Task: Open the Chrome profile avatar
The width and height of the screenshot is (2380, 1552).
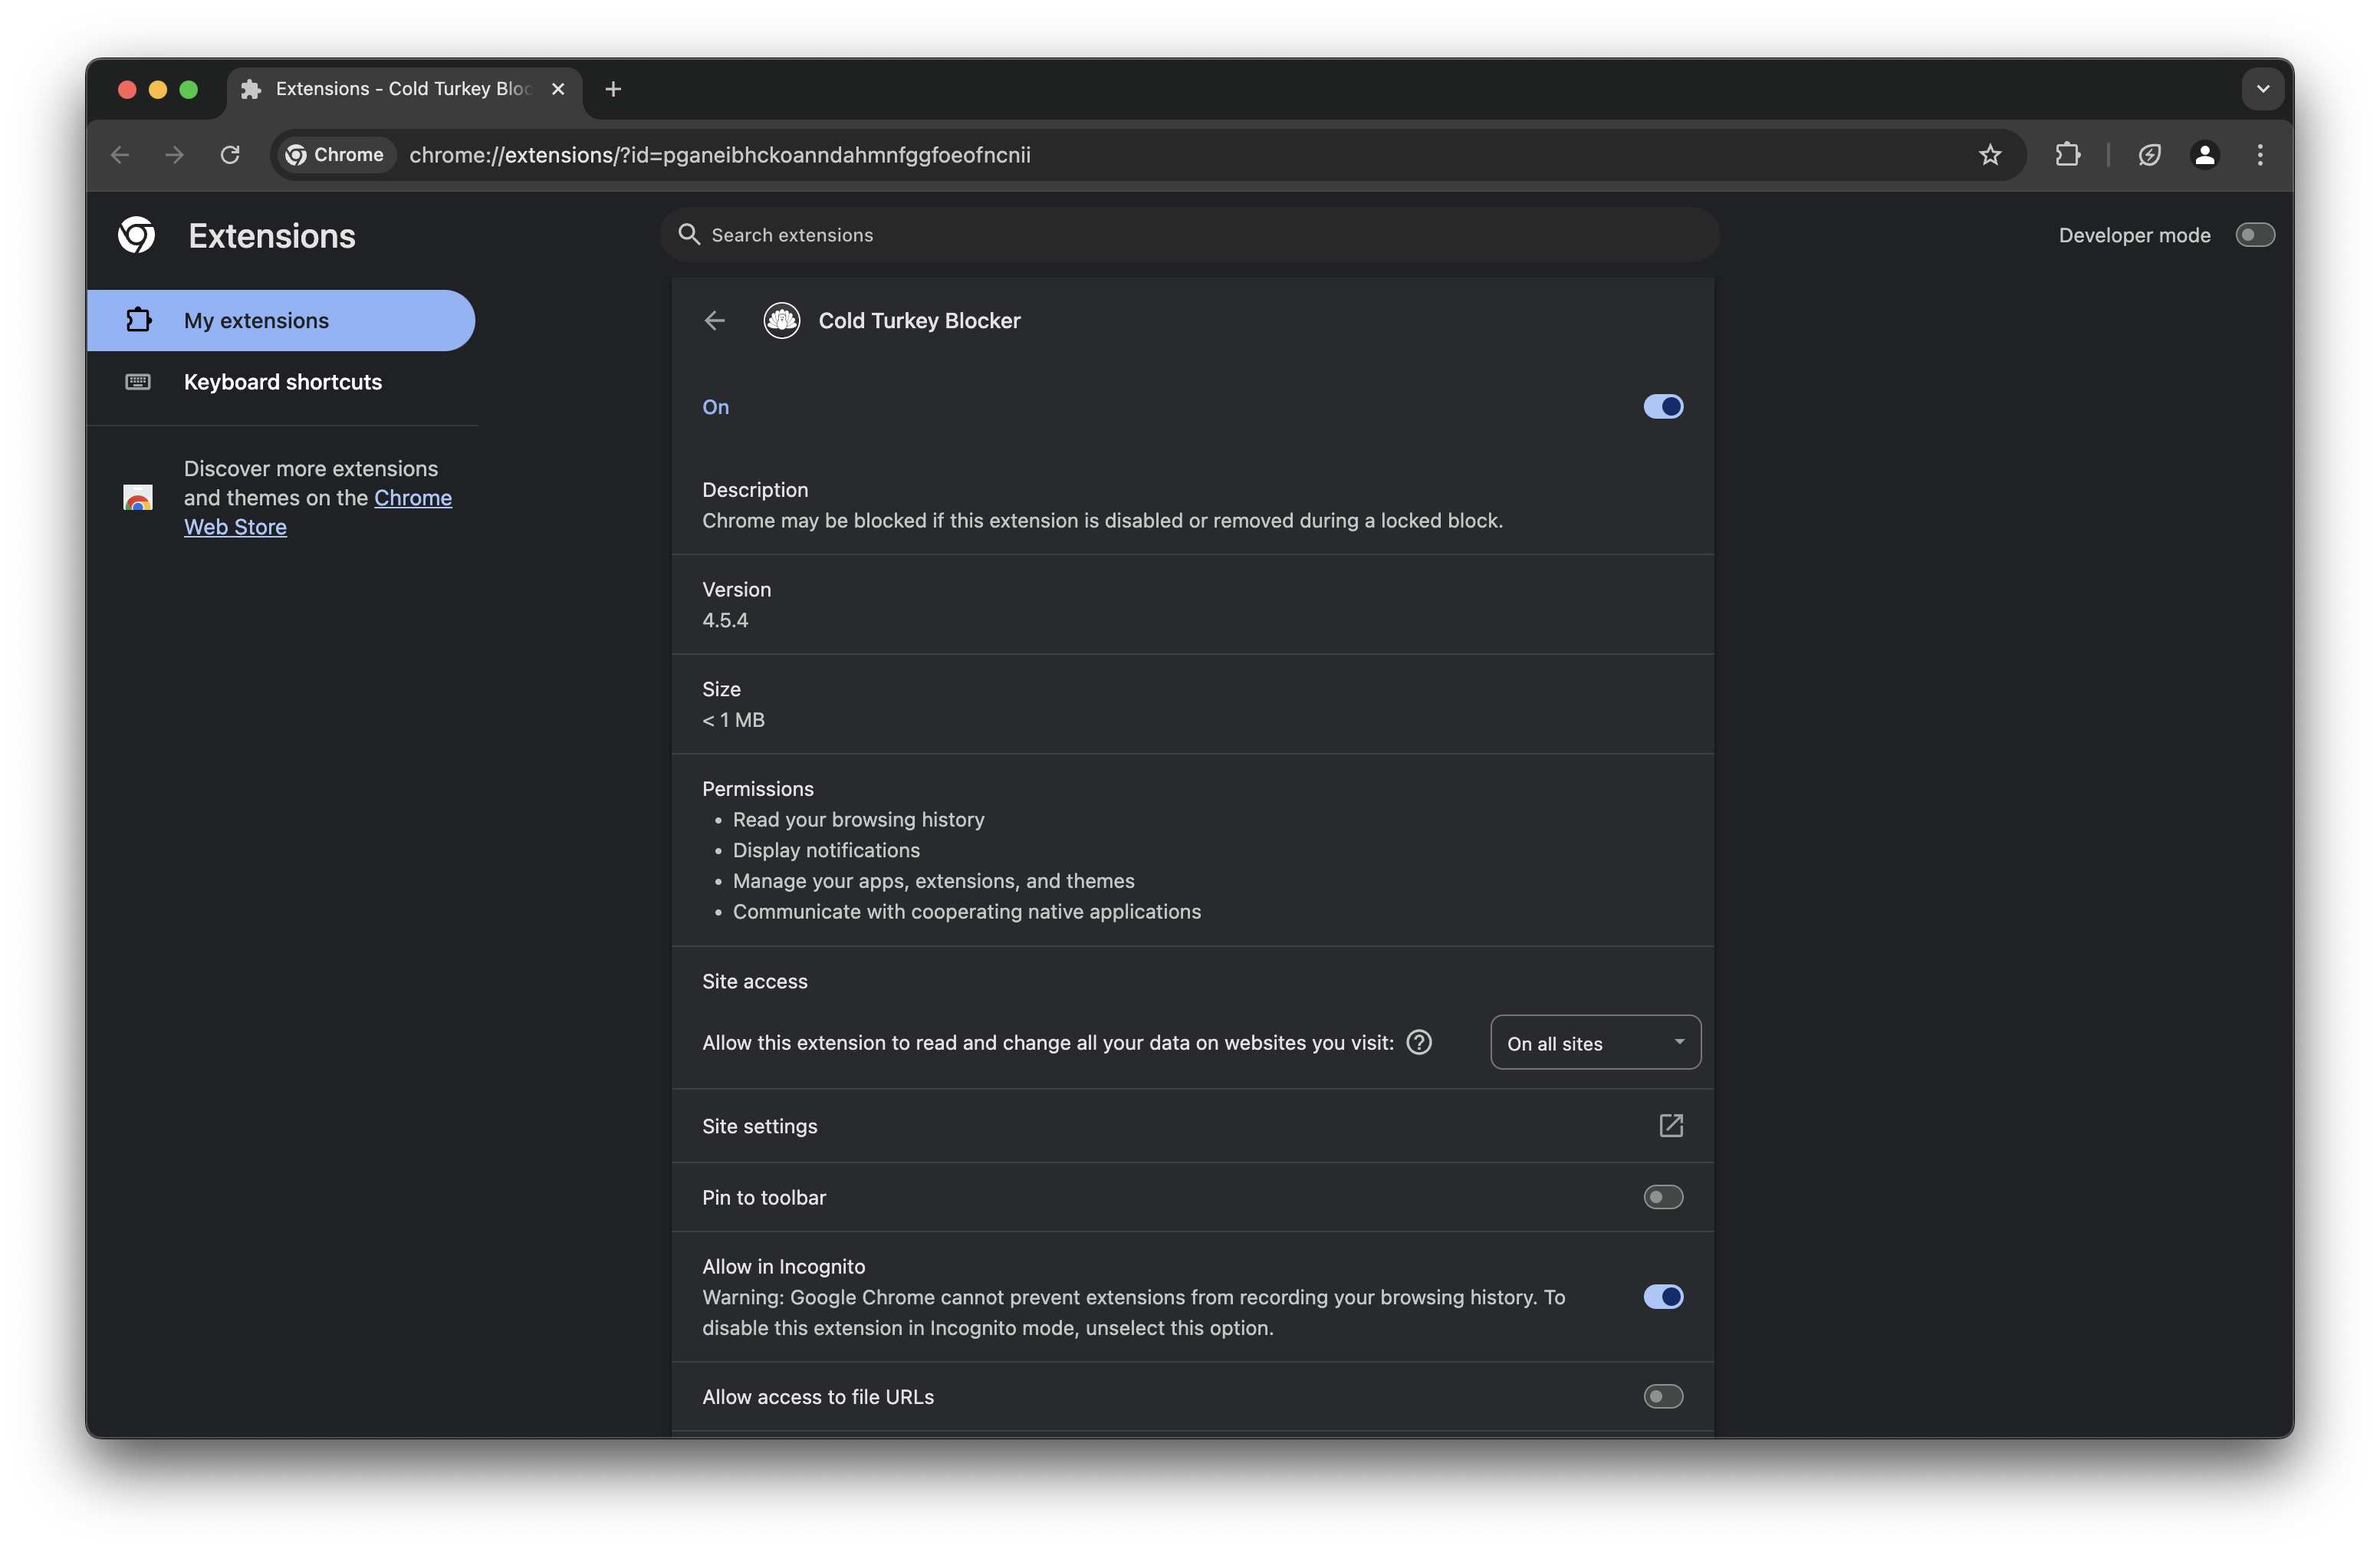Action: [x=2204, y=155]
